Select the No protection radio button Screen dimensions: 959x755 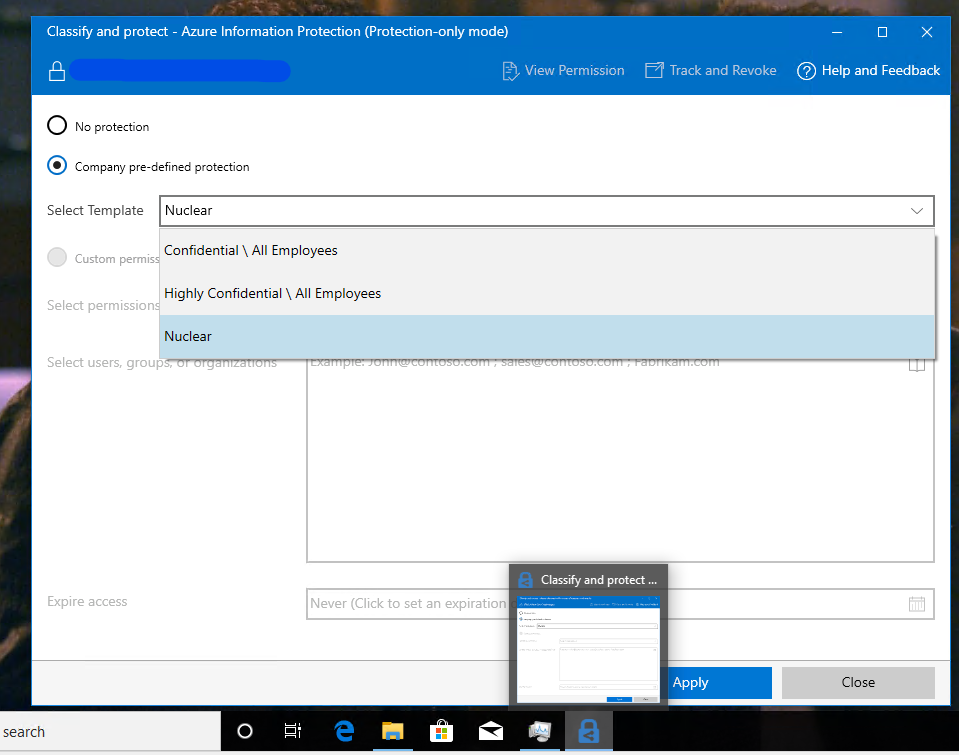point(57,125)
